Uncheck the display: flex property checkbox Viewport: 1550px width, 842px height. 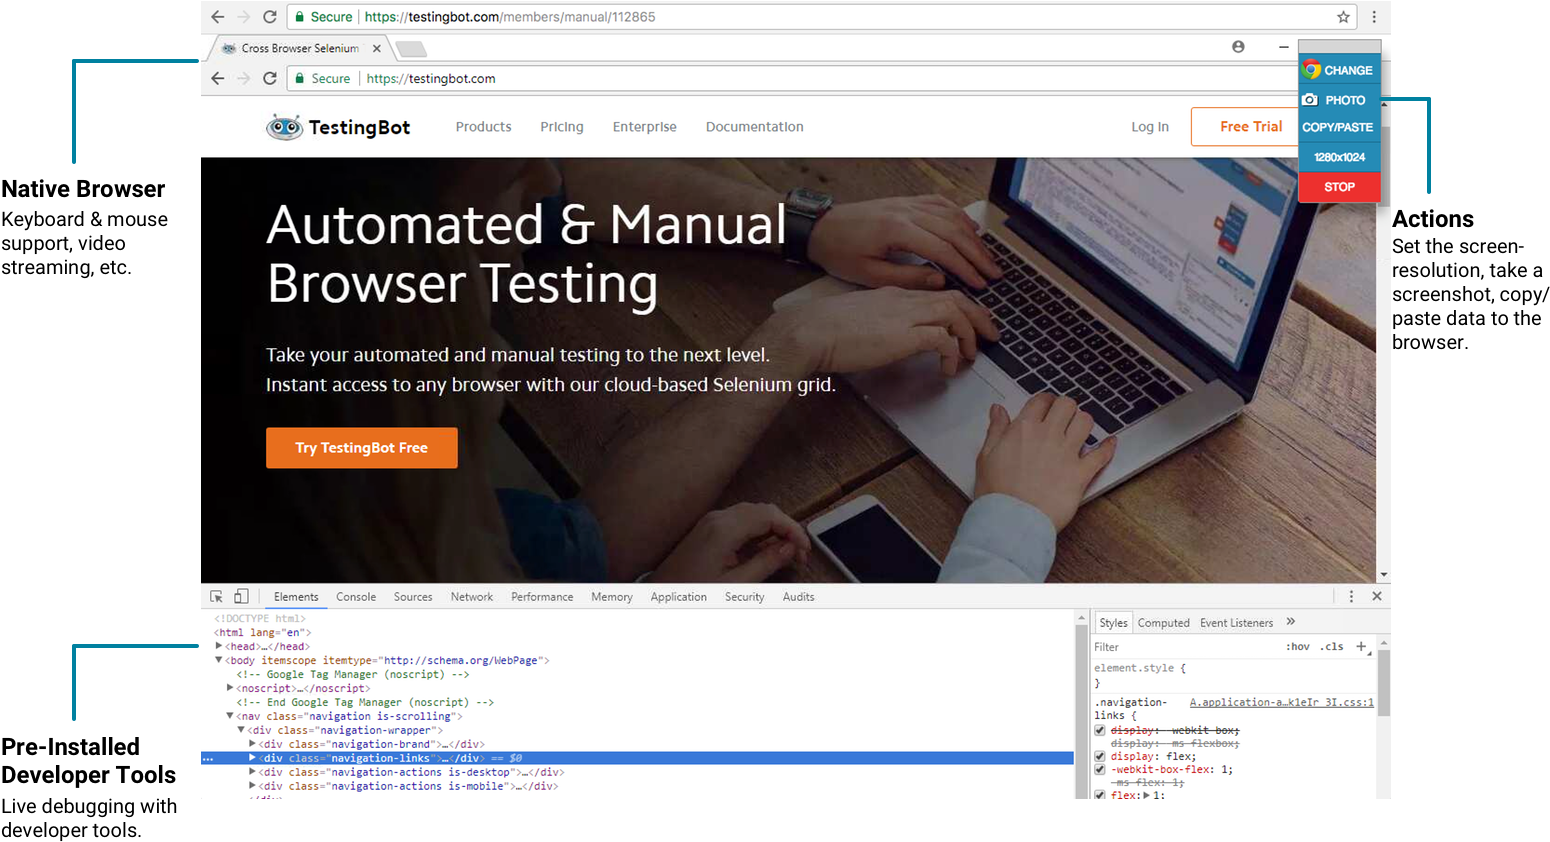[1100, 756]
